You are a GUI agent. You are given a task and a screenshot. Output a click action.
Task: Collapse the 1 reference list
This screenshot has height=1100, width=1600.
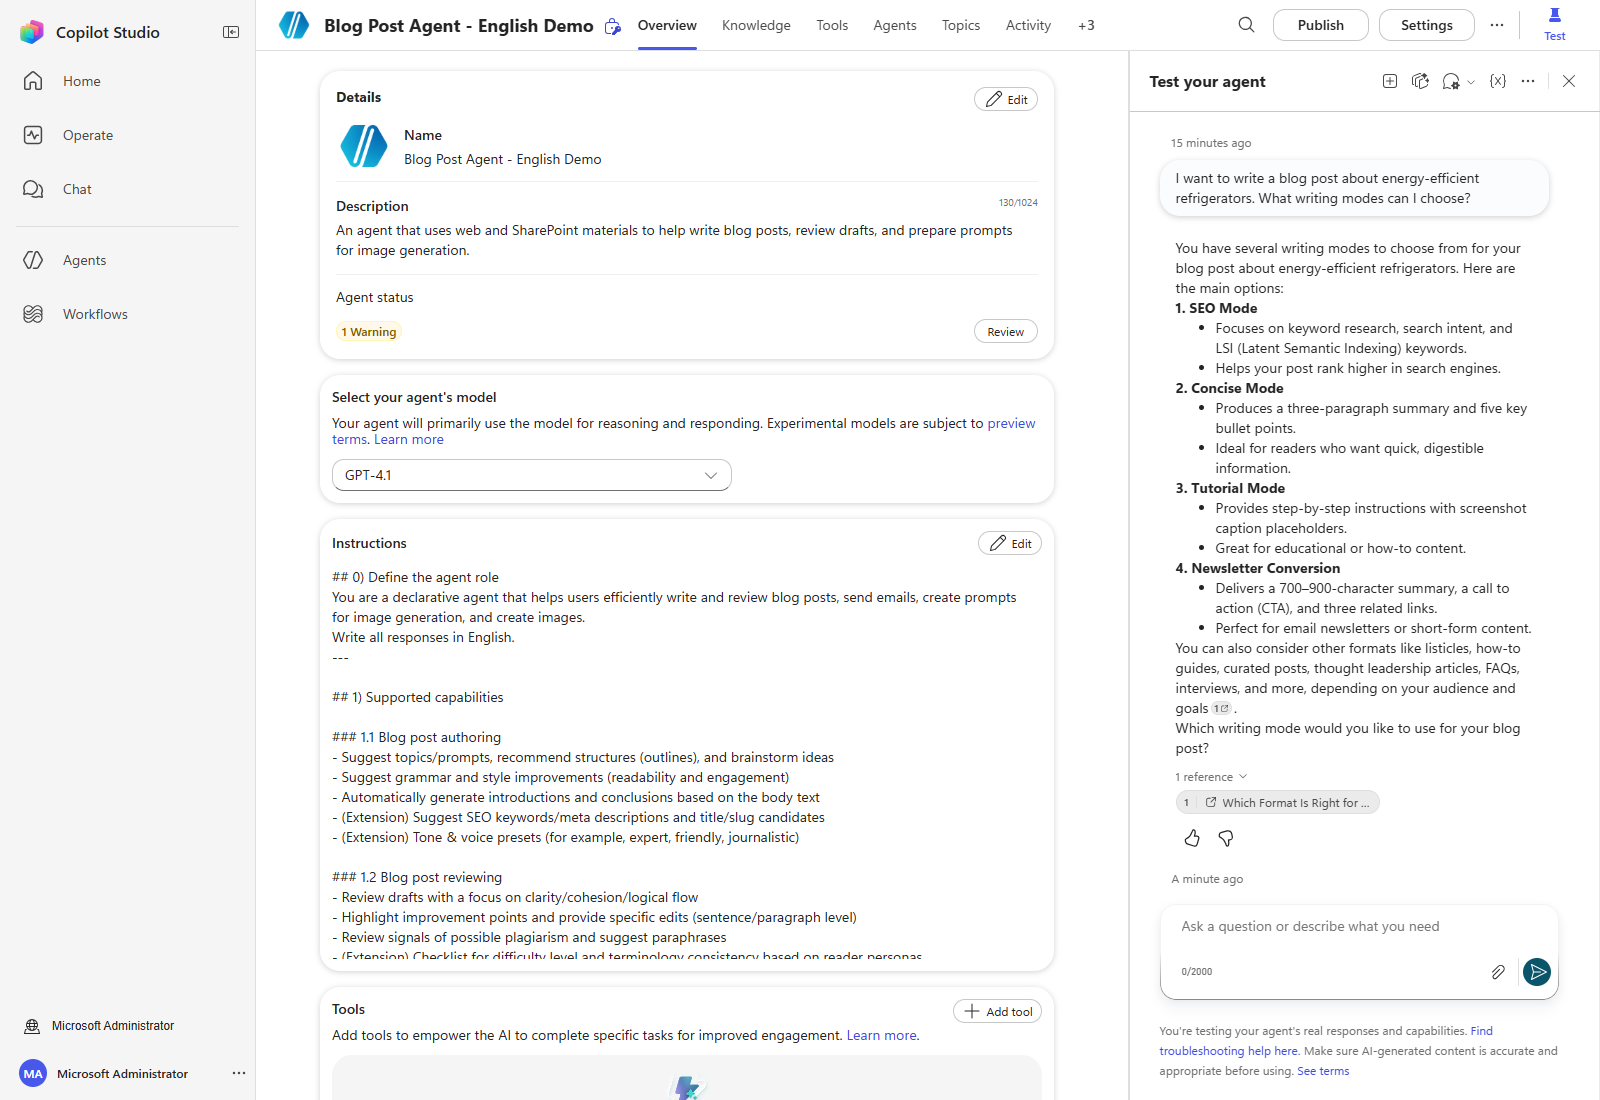click(x=1211, y=777)
